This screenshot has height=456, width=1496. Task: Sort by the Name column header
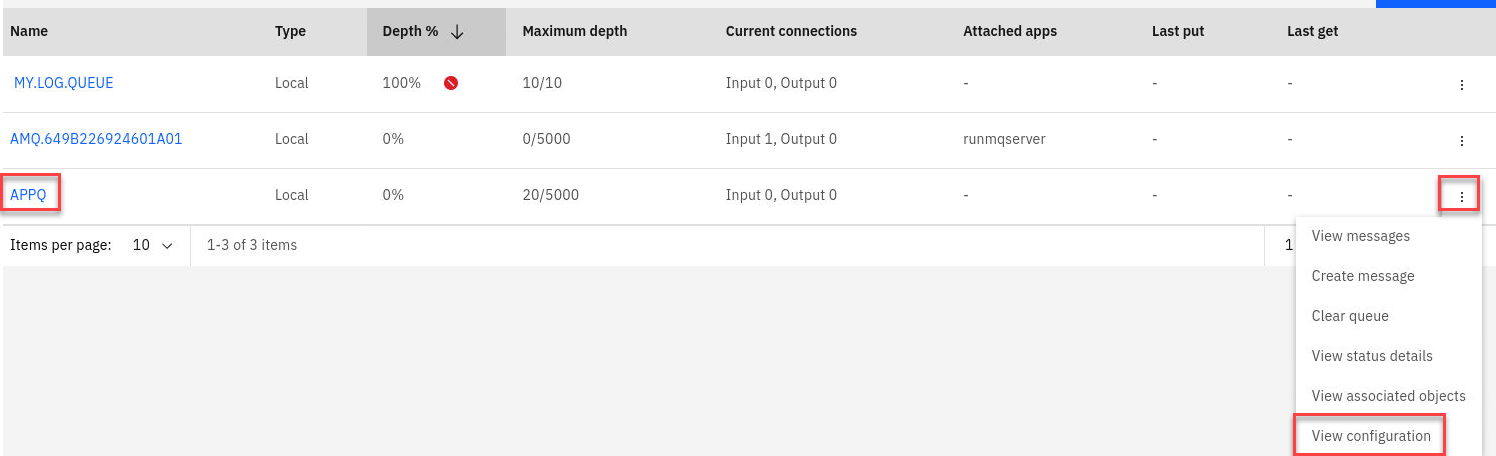[29, 31]
